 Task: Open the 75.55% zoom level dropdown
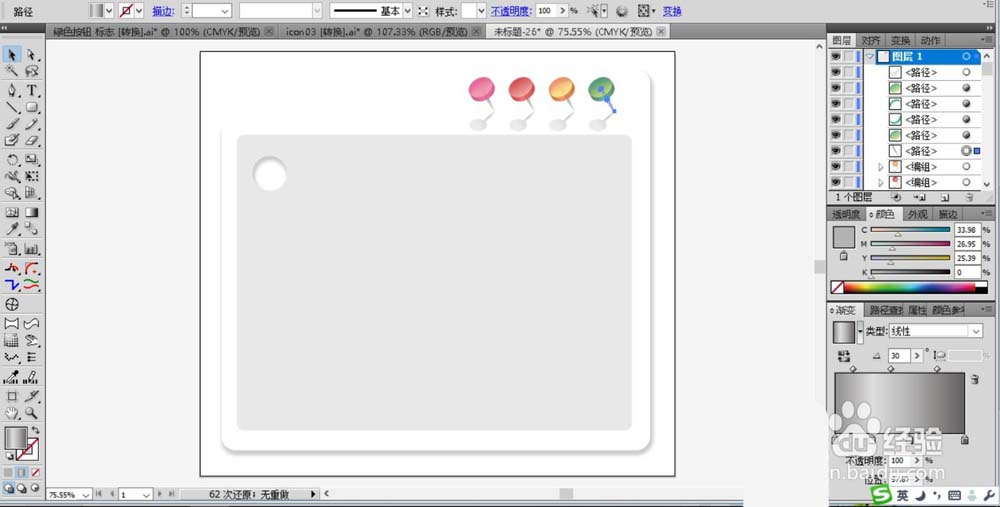(x=85, y=494)
